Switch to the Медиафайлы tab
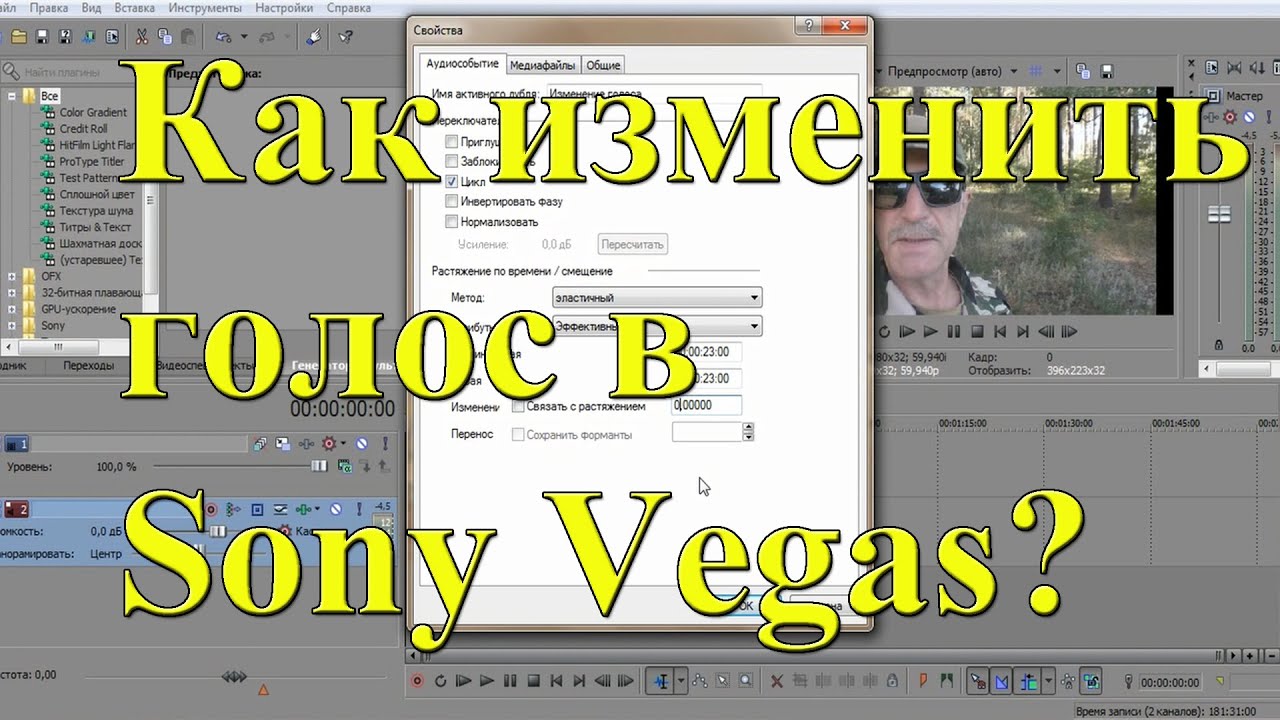This screenshot has height=720, width=1280. [x=542, y=65]
